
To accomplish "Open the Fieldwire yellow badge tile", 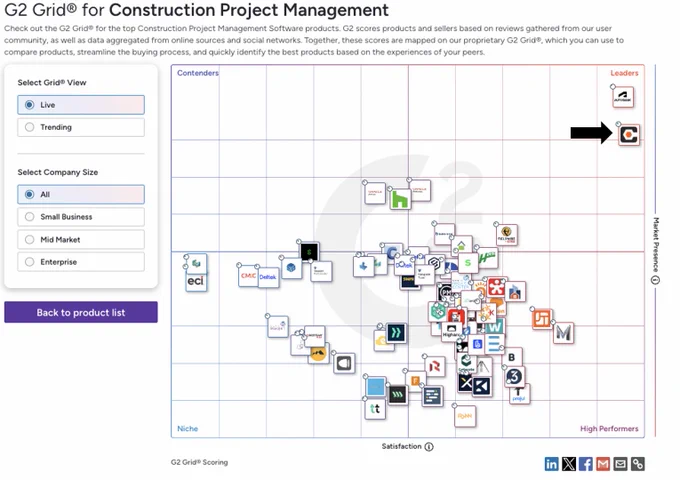I will click(507, 234).
